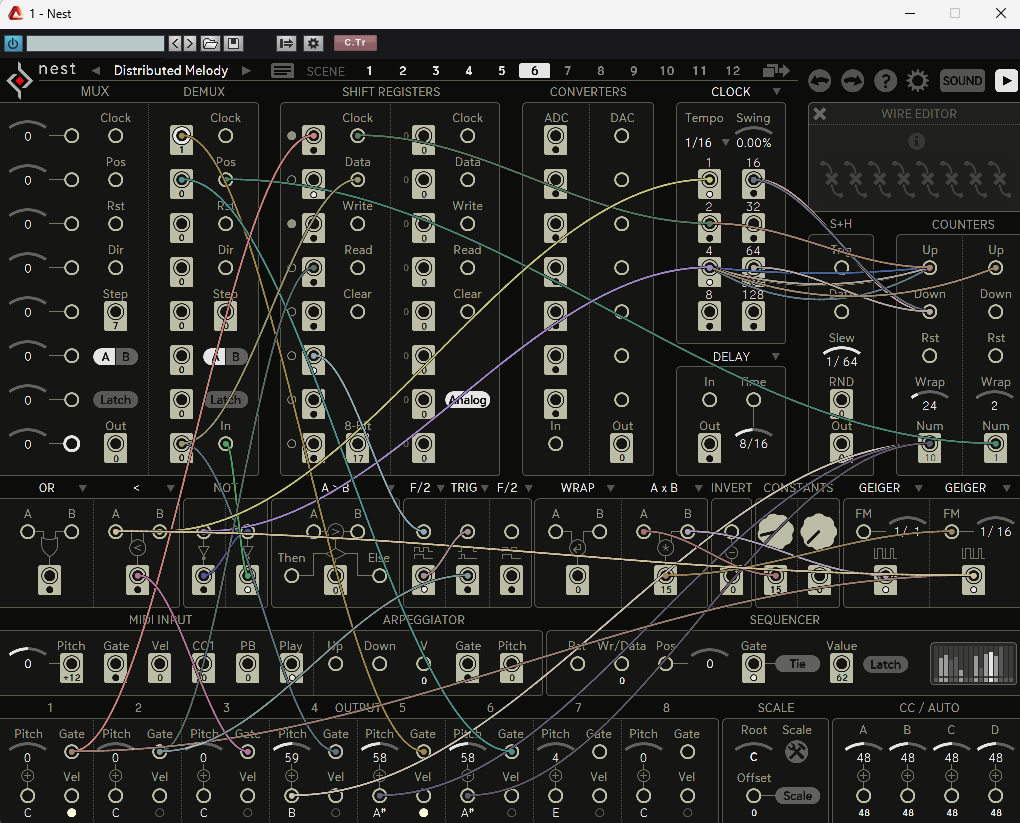
Task: Open Nest settings sun-gear icon
Action: click(918, 81)
